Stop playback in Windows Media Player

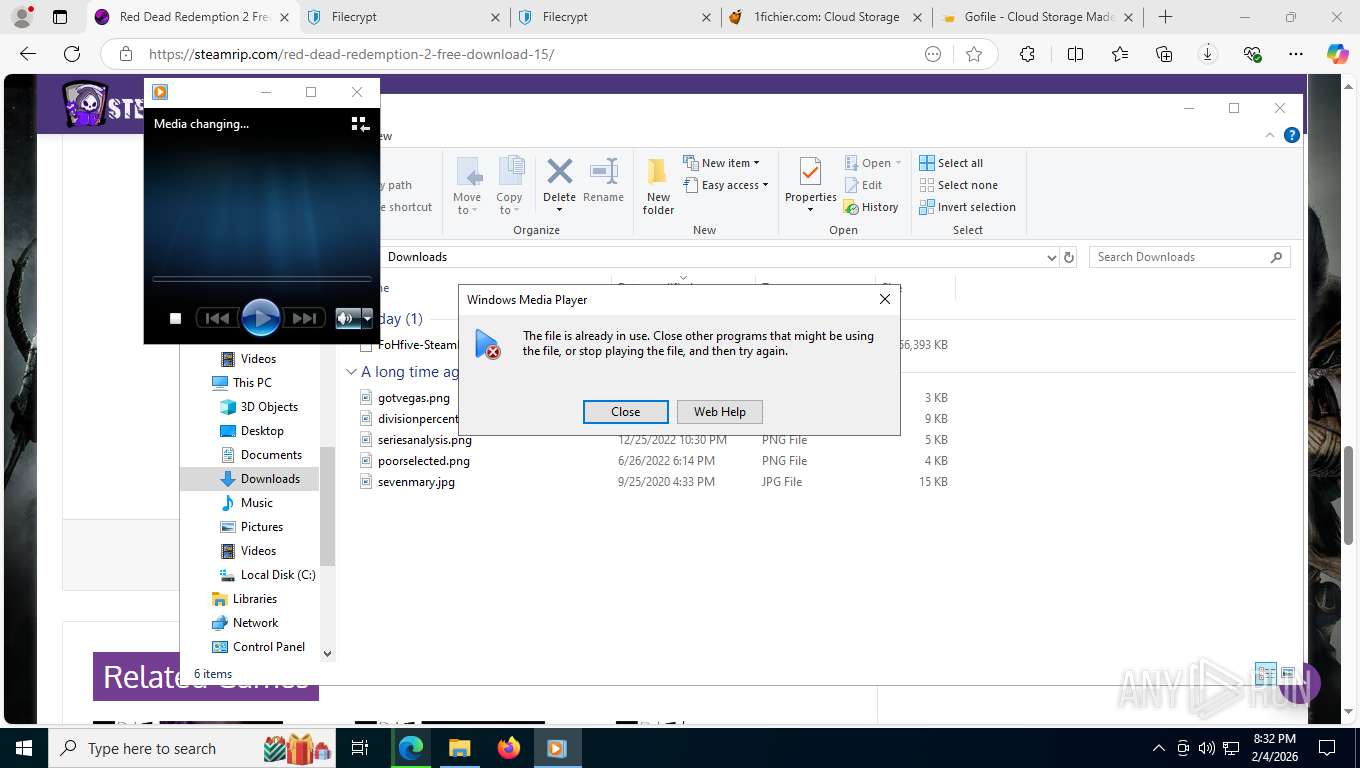(x=175, y=318)
